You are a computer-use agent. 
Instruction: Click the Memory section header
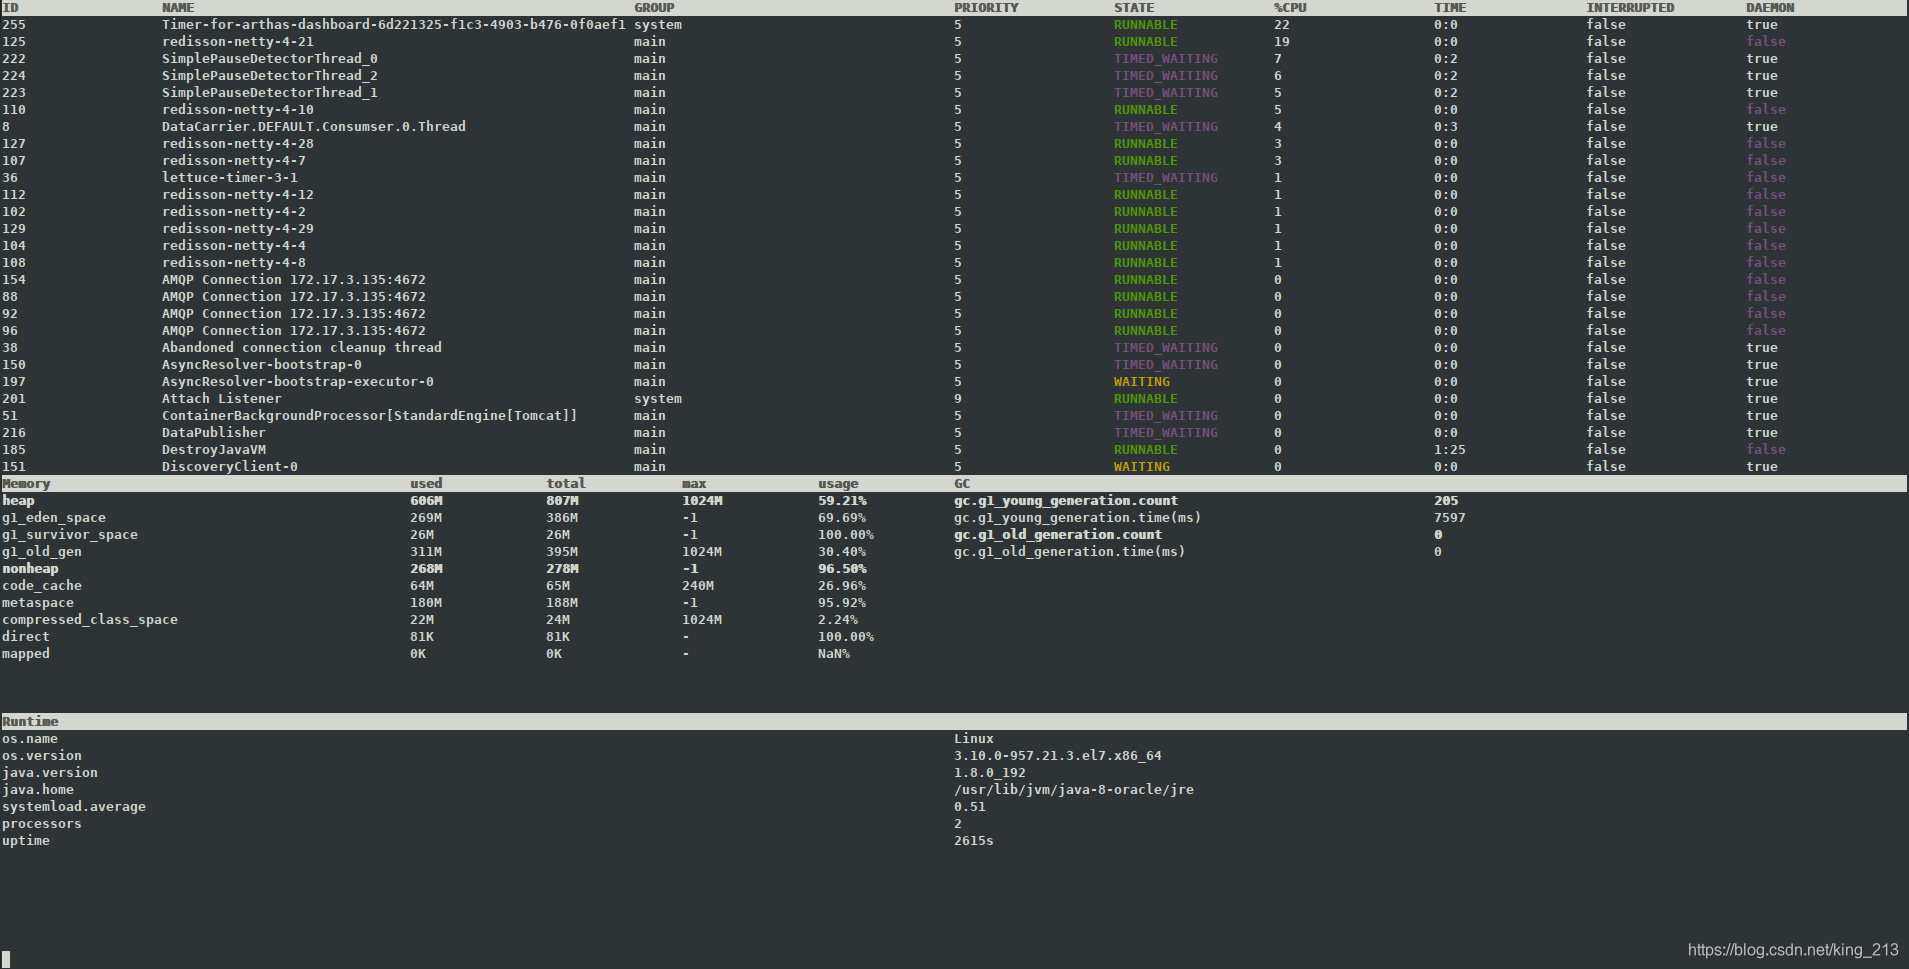pos(26,484)
